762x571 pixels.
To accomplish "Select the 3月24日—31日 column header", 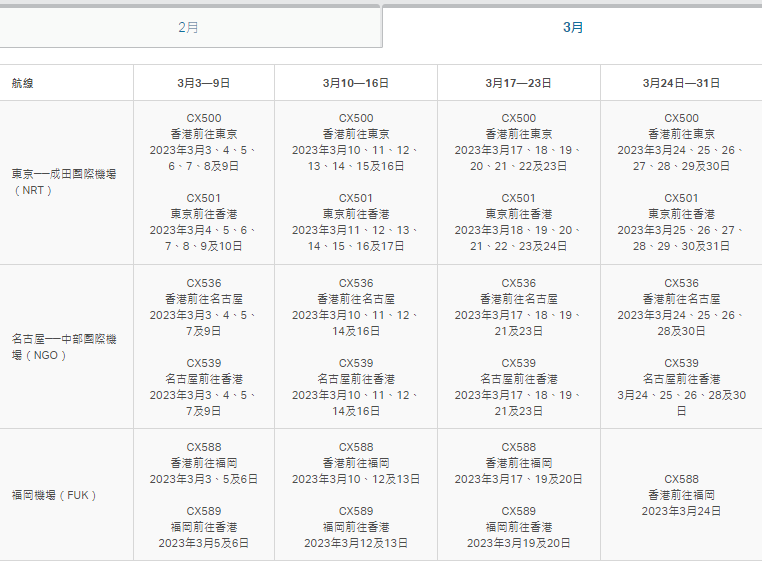I will click(x=681, y=83).
